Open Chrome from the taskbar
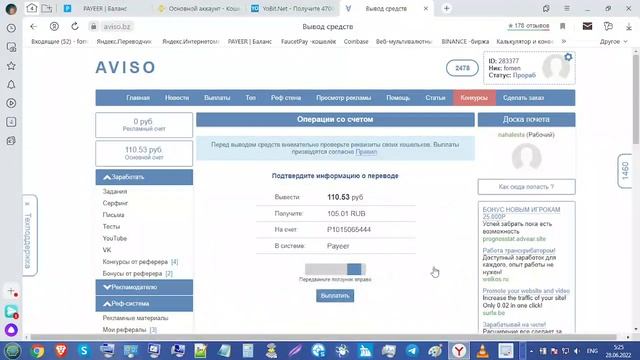Viewport: 640px width, 360px height. click(x=38, y=351)
